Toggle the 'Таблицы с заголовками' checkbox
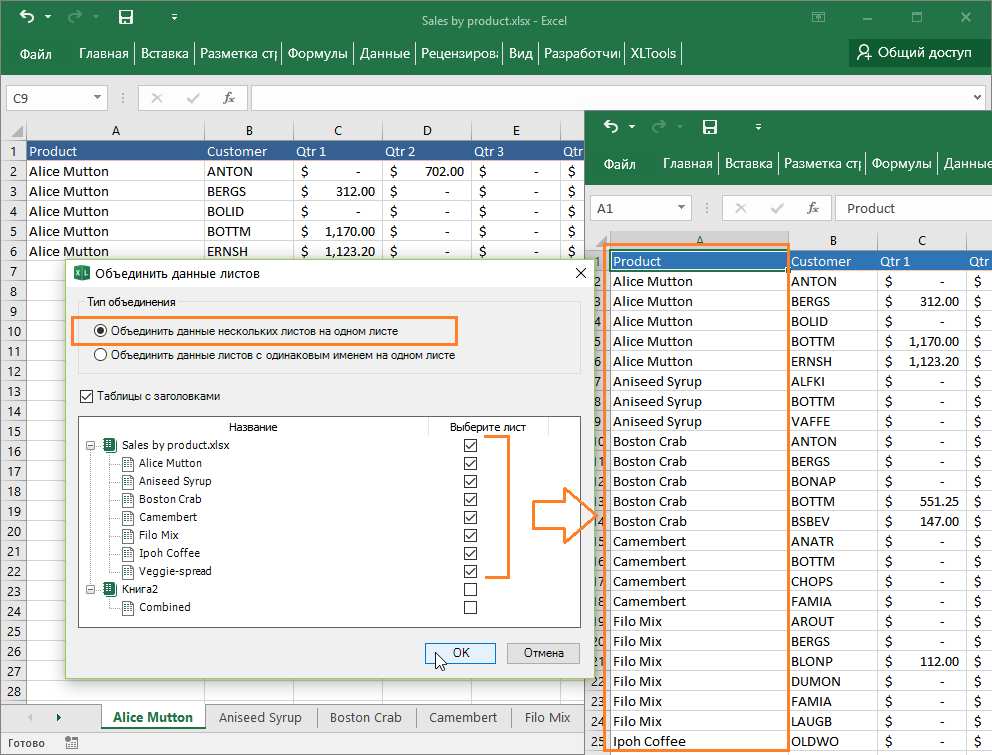992x755 pixels. click(85, 396)
